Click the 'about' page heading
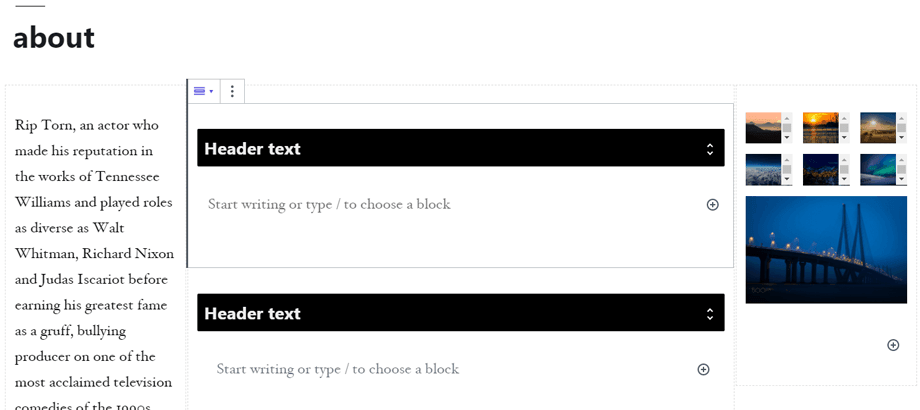The height and width of the screenshot is (410, 920). pos(54,38)
